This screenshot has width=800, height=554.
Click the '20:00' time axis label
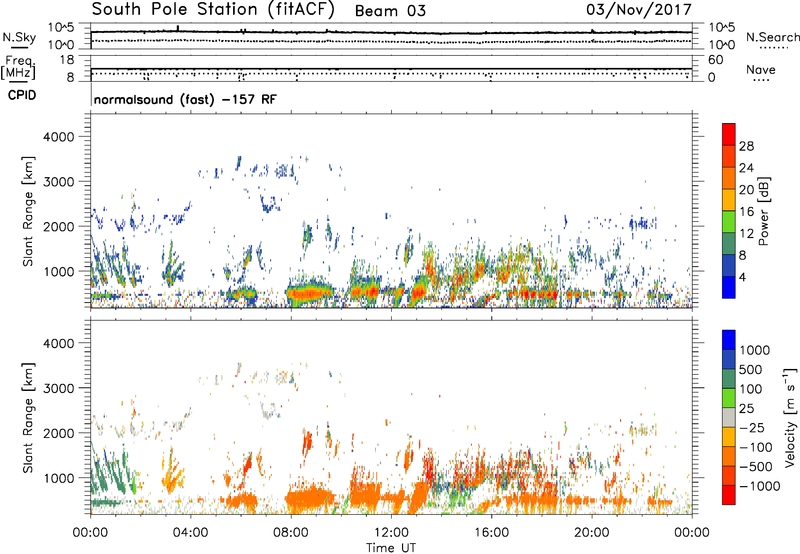pos(592,533)
